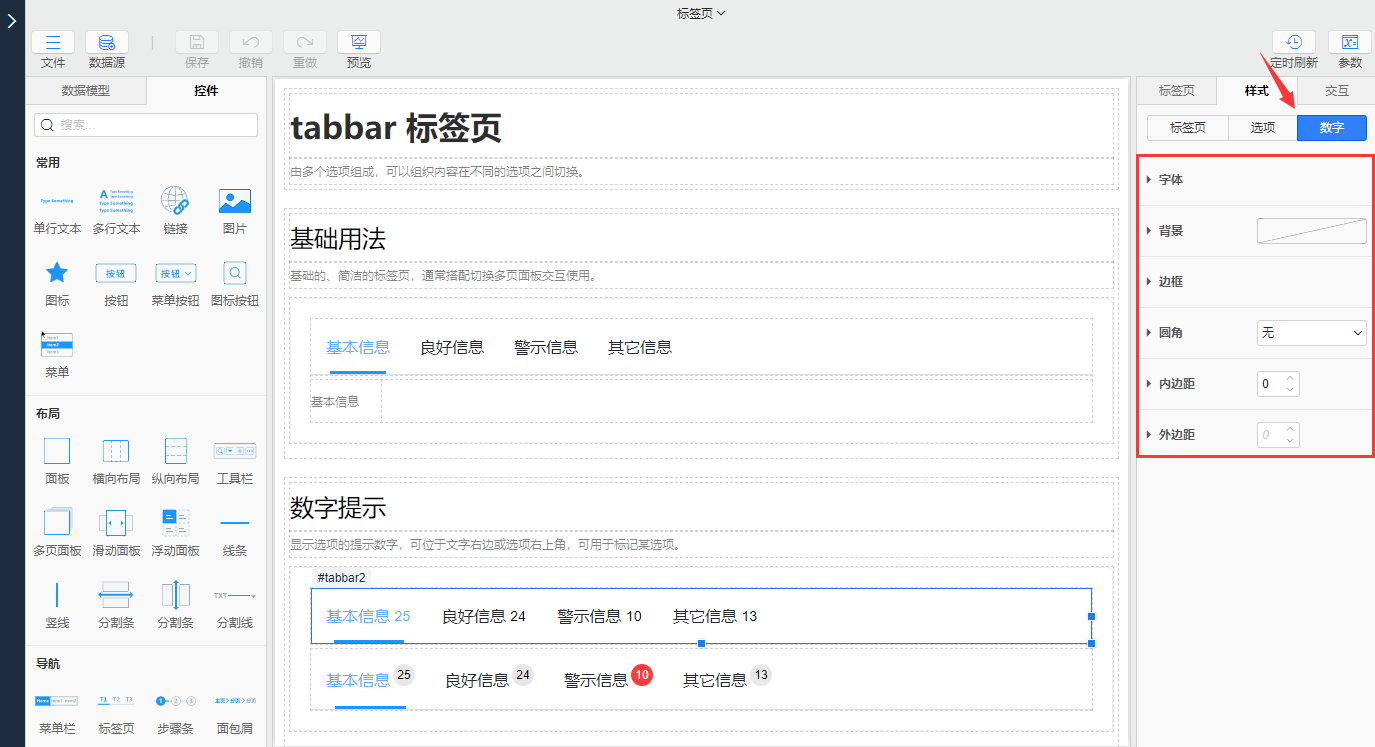Open the 文件 (File) menu icon
Image resolution: width=1375 pixels, height=747 pixels.
tap(53, 43)
